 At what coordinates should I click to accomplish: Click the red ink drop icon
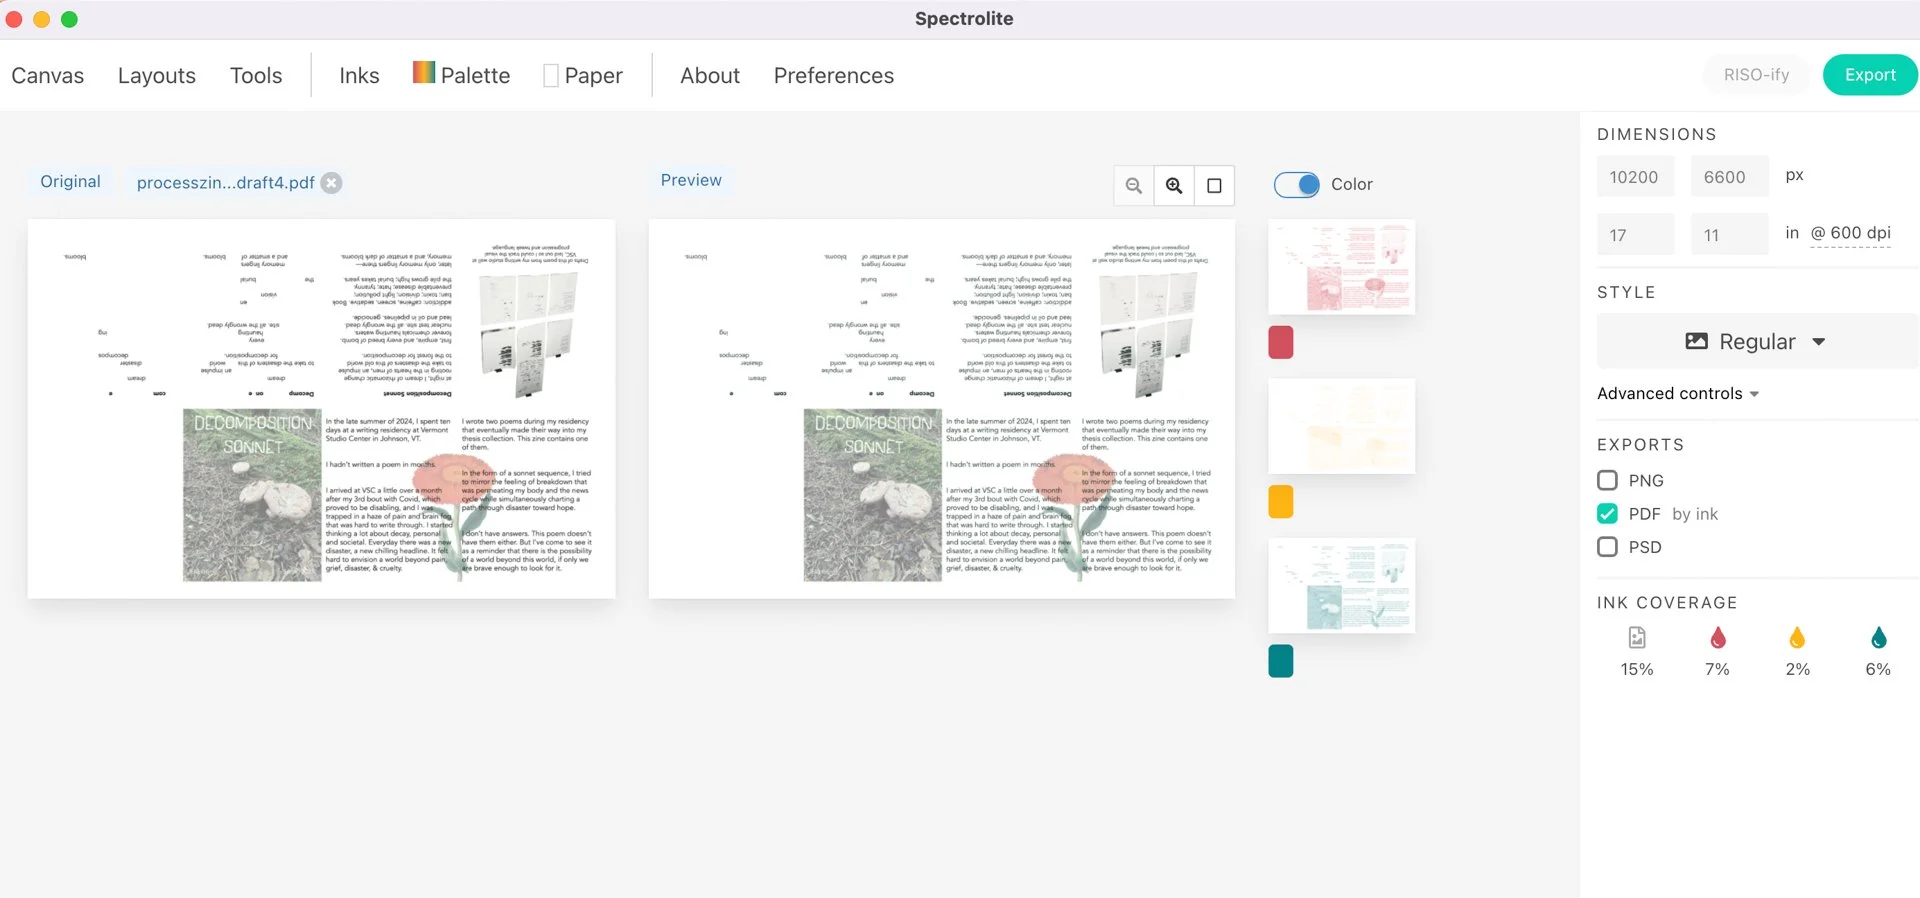pos(1718,638)
